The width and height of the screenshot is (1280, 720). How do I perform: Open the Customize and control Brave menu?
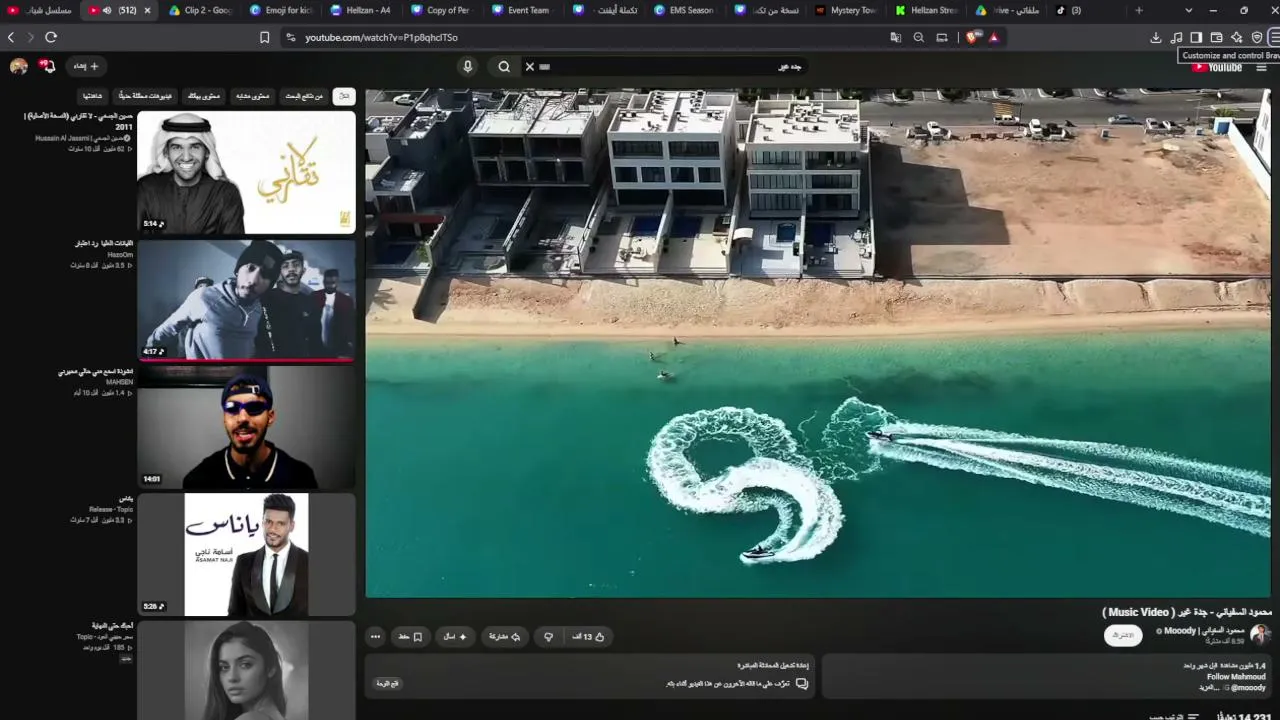coord(1274,37)
